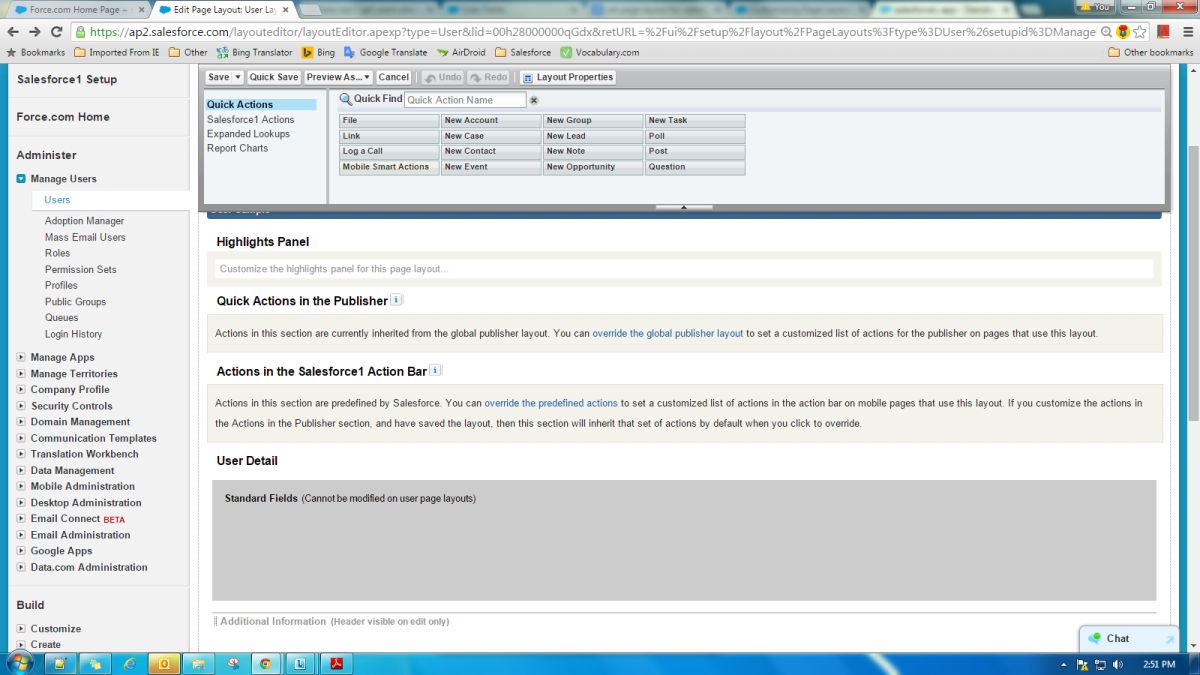Click the Quick Action Name search field
The width and height of the screenshot is (1200, 675).
click(x=465, y=100)
